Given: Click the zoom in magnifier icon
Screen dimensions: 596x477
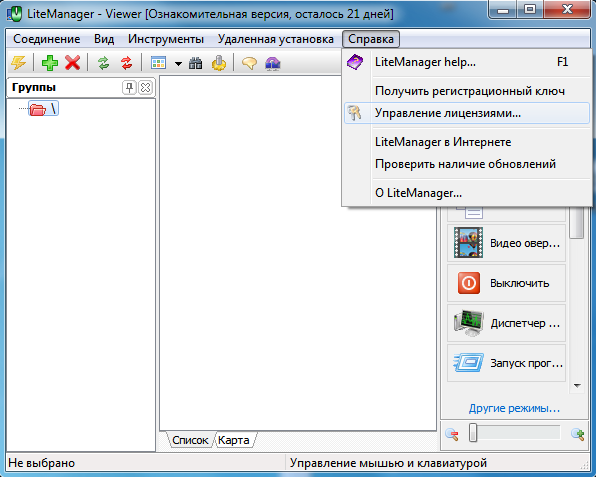Looking at the screenshot, I should click(x=578, y=434).
